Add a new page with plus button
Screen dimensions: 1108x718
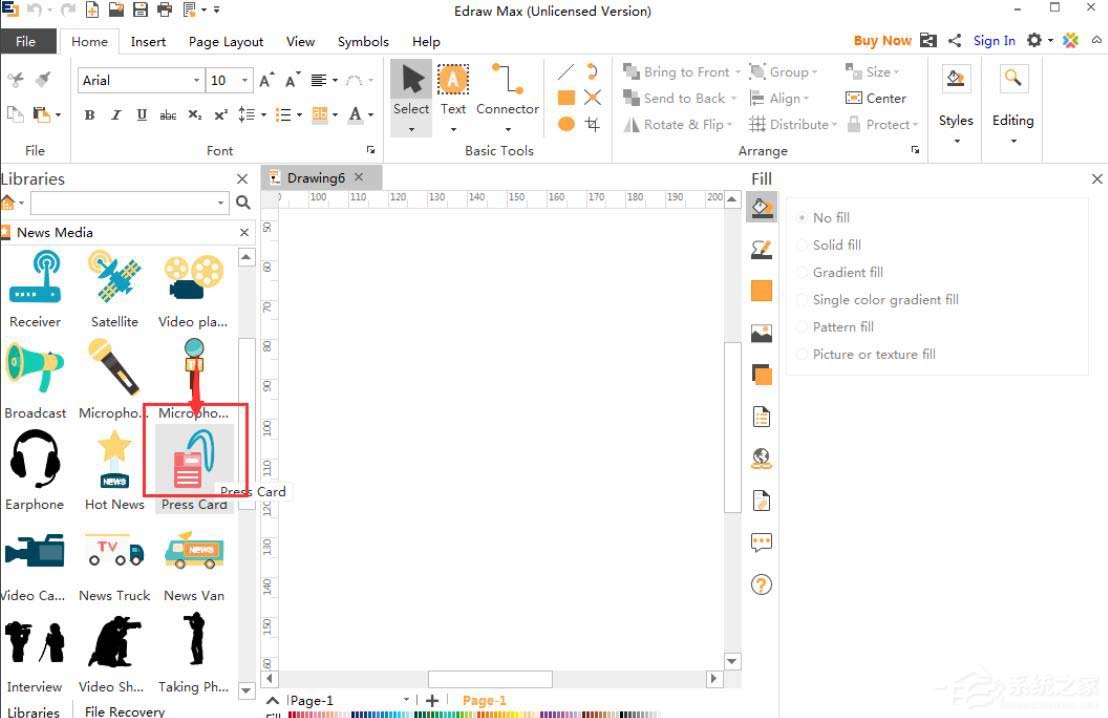click(x=432, y=700)
